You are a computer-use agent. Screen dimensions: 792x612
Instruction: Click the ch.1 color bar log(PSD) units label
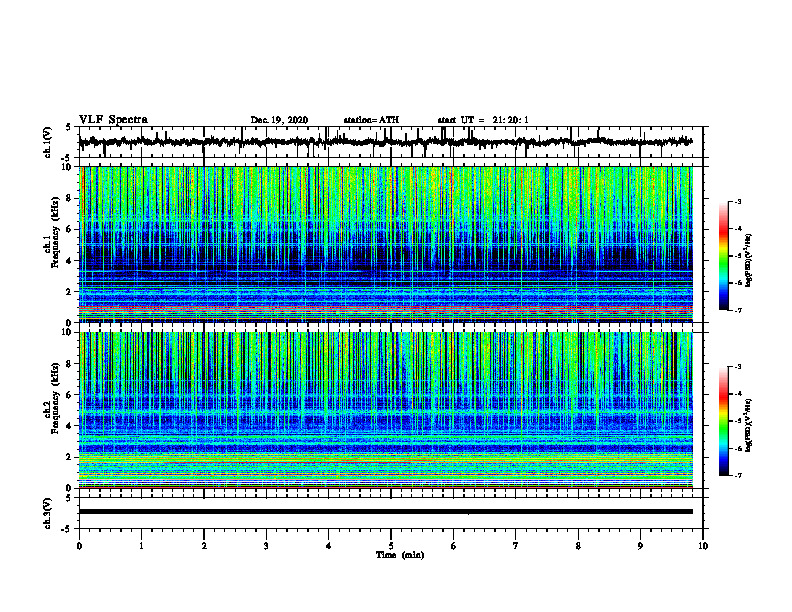(749, 260)
